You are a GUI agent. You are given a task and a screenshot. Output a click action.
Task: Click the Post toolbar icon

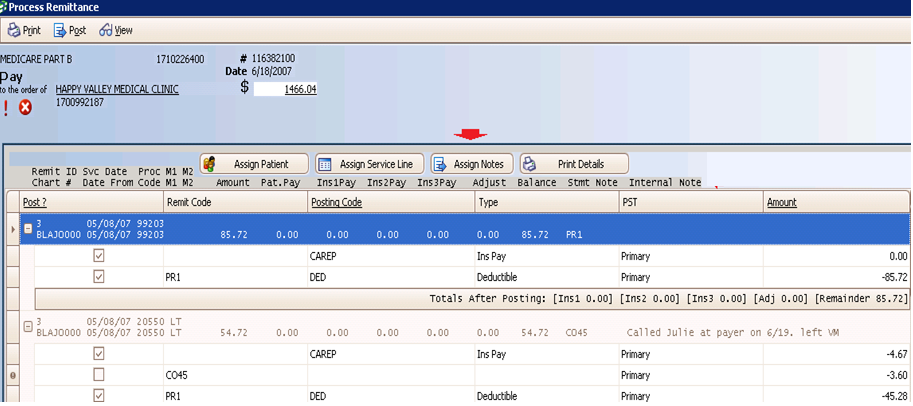coord(60,30)
